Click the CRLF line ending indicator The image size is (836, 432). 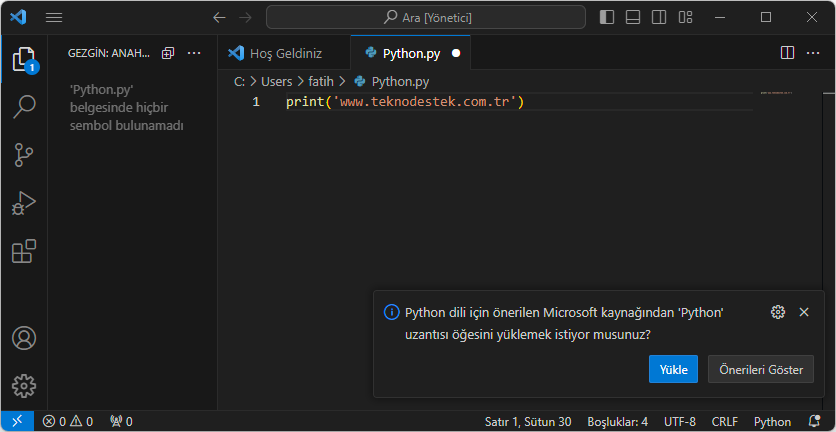[x=725, y=422]
